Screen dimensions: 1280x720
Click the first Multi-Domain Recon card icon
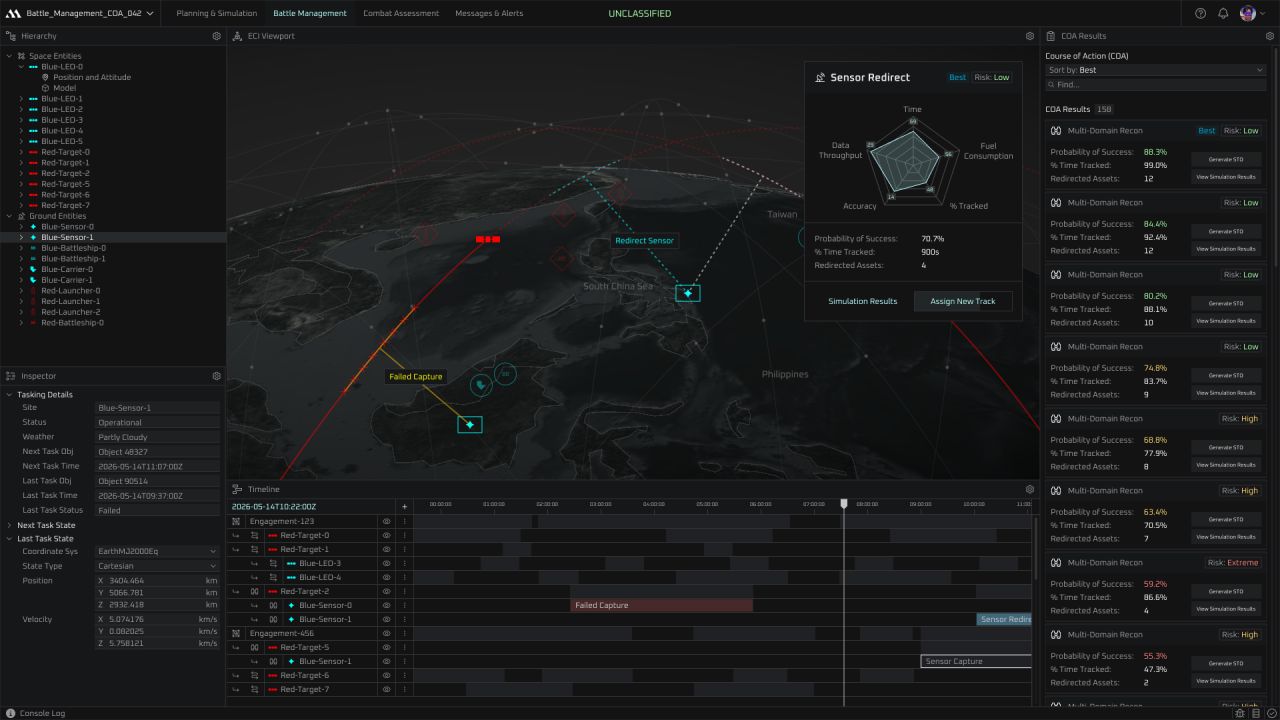coord(1056,131)
